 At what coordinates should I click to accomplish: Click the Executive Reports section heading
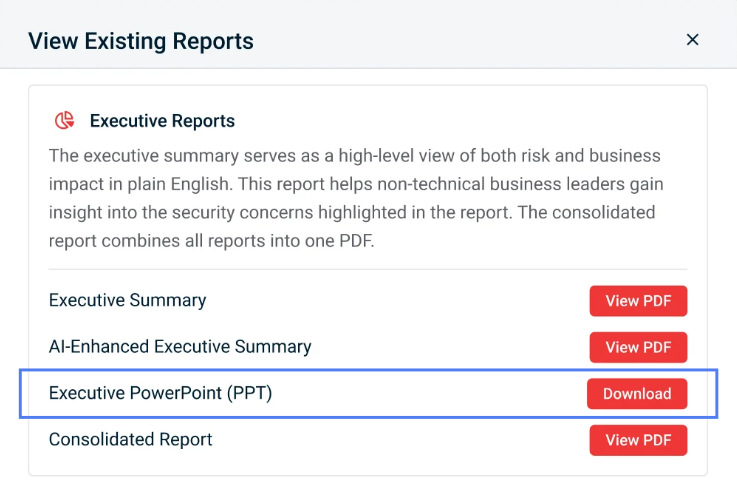[x=162, y=121]
